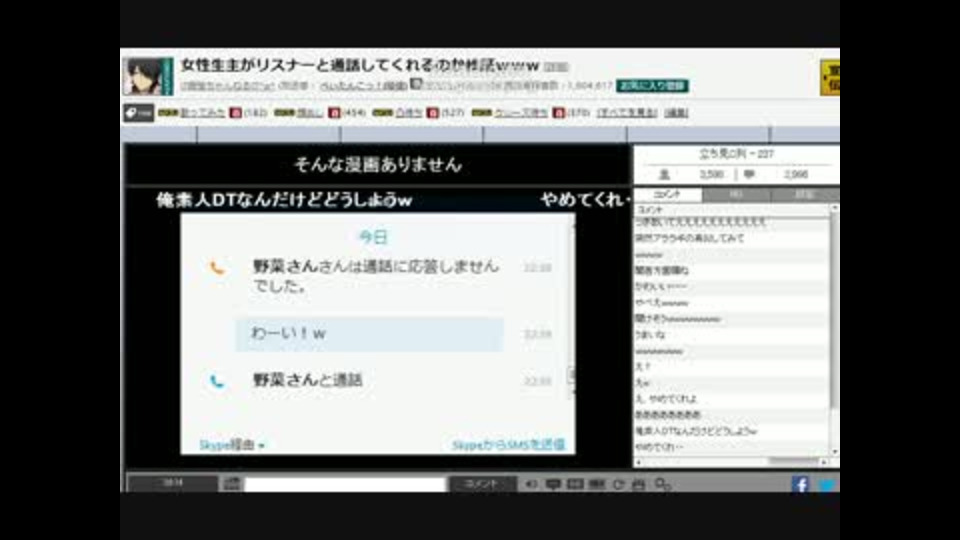
Task: Click the scroll-up arrow of the comment list
Action: pyautogui.click(x=834, y=209)
